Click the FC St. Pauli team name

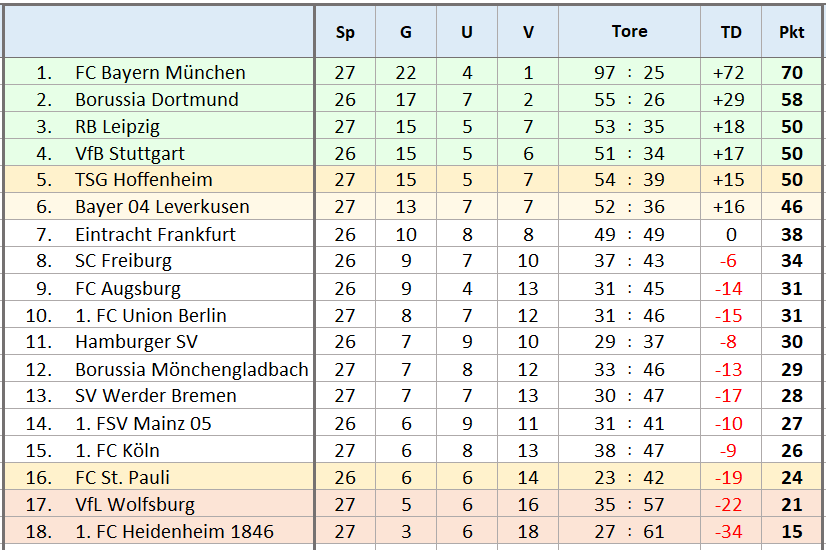pyautogui.click(x=124, y=477)
